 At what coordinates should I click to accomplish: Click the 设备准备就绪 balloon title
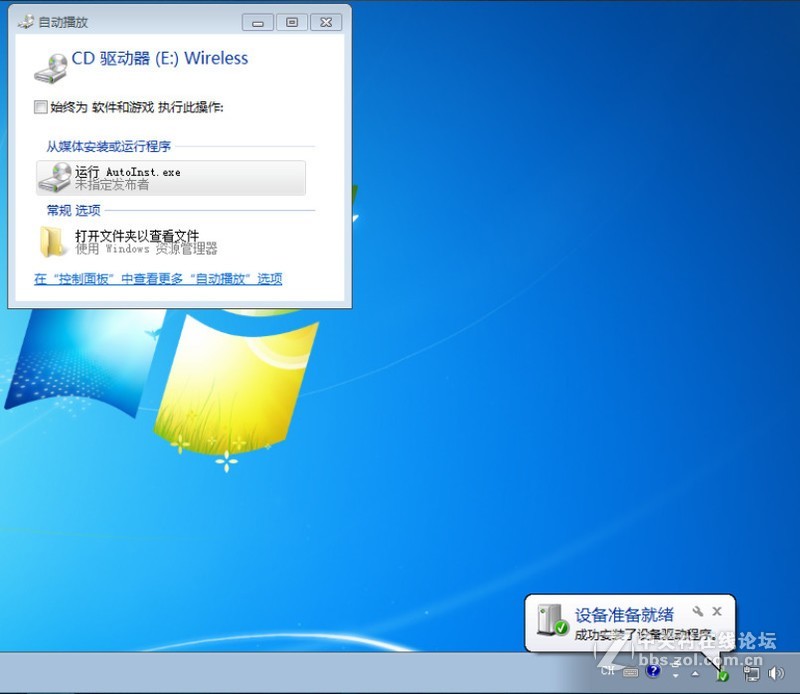(624, 615)
